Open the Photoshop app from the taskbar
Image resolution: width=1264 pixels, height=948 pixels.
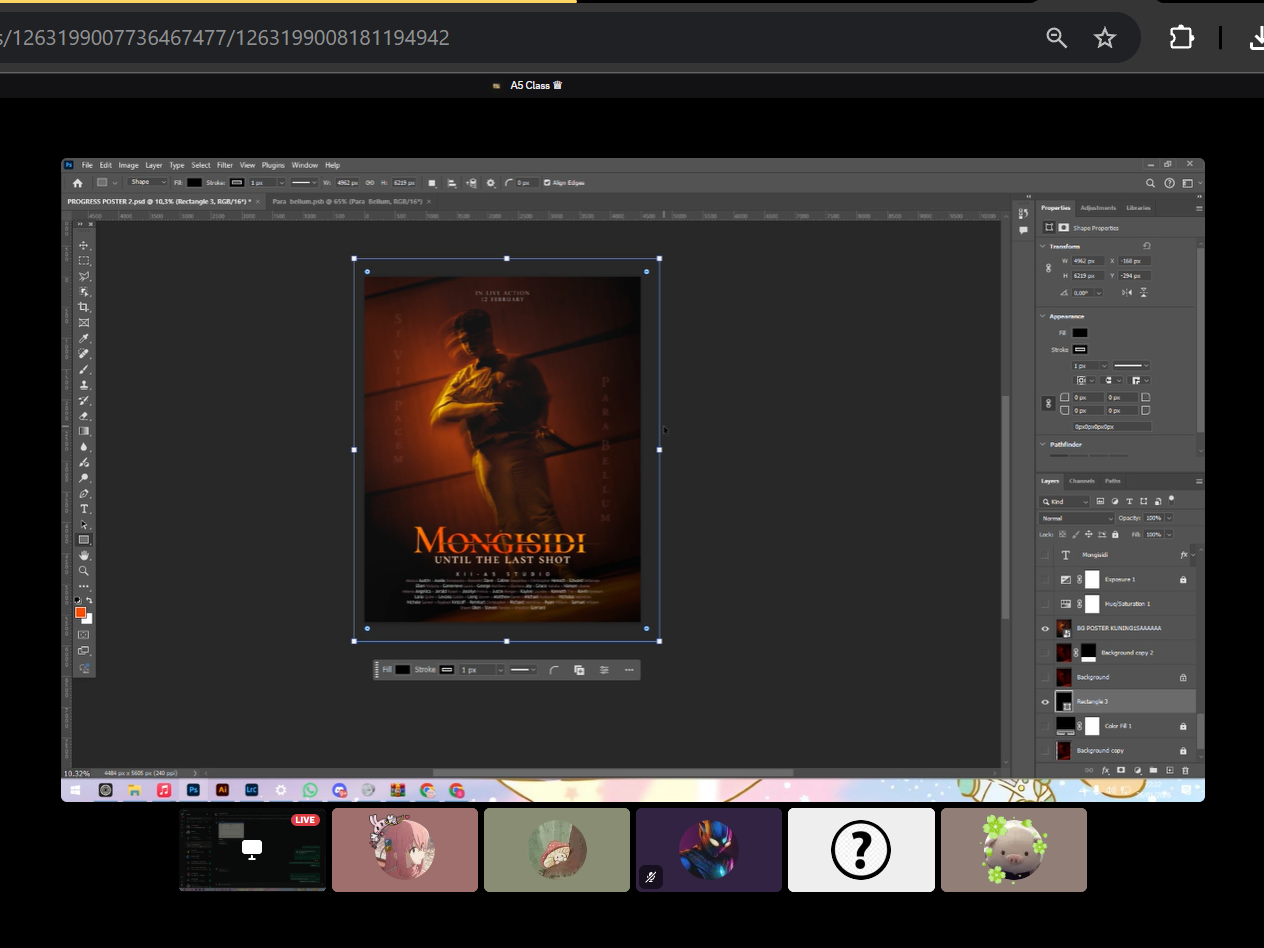194,790
